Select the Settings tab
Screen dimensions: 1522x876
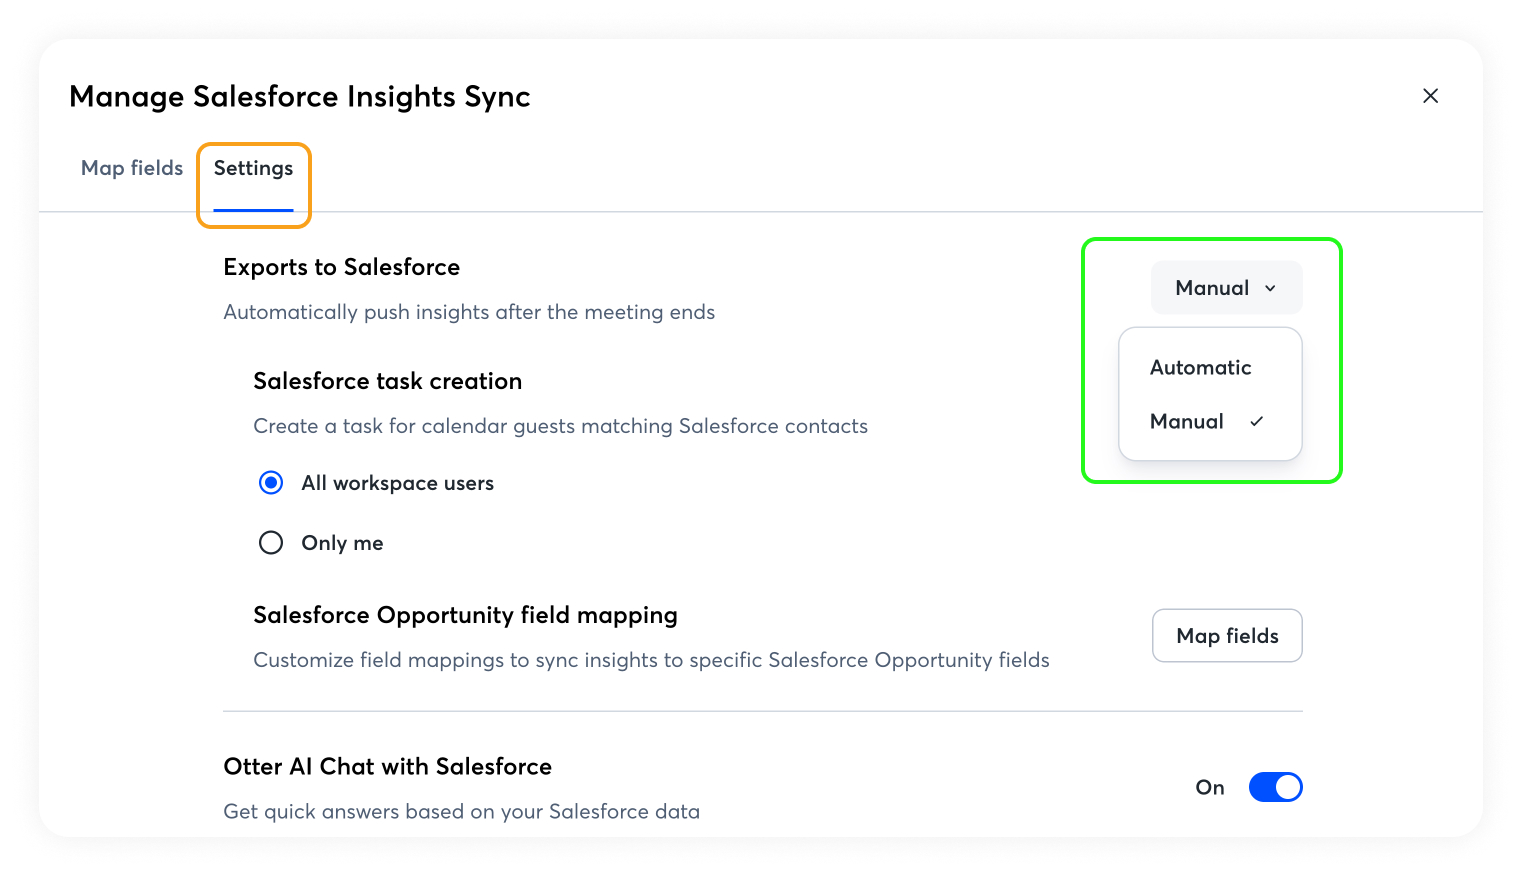tap(253, 168)
